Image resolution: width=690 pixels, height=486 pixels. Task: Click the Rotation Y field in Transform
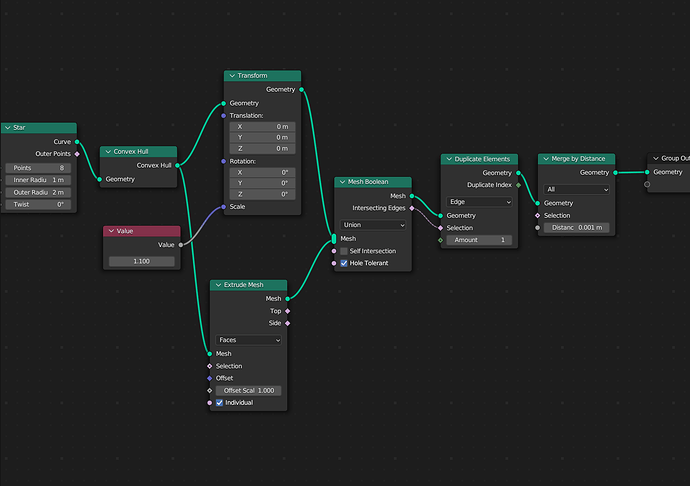tap(262, 183)
